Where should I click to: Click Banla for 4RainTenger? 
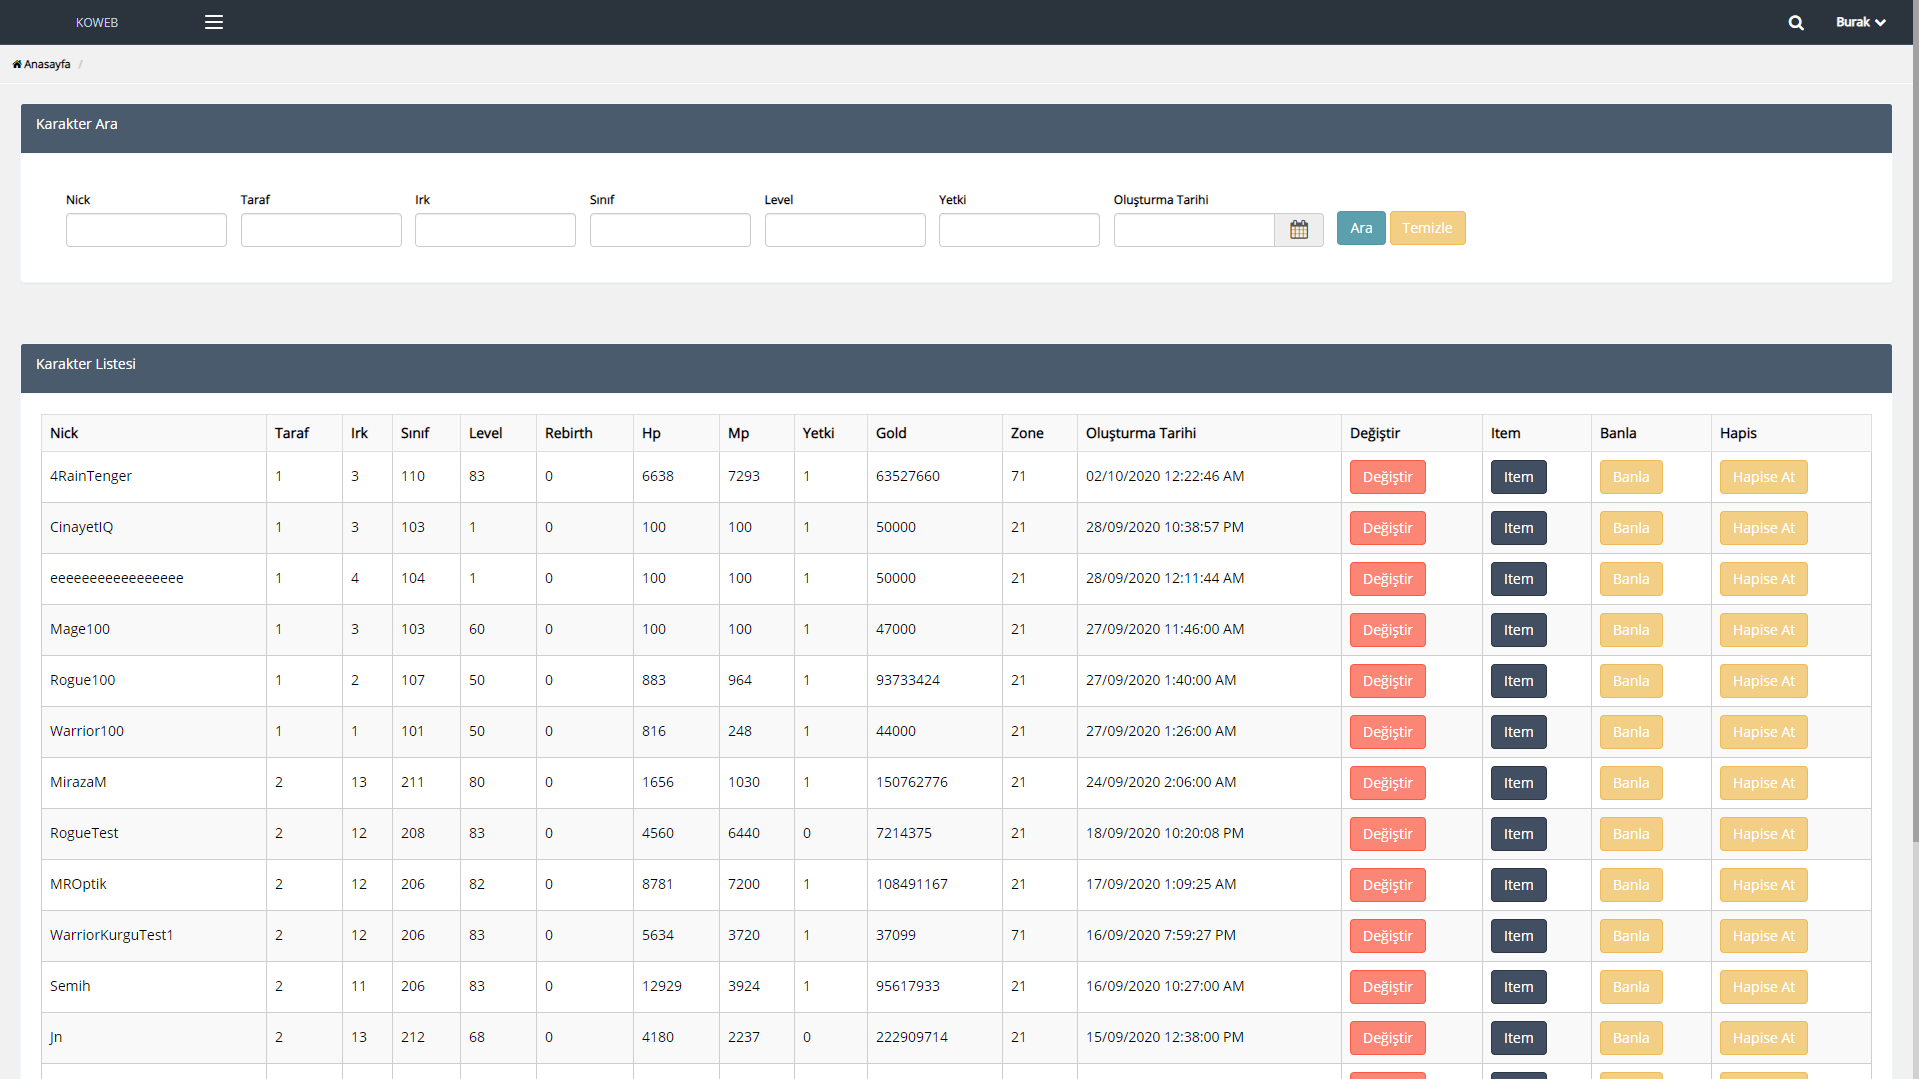tap(1631, 477)
